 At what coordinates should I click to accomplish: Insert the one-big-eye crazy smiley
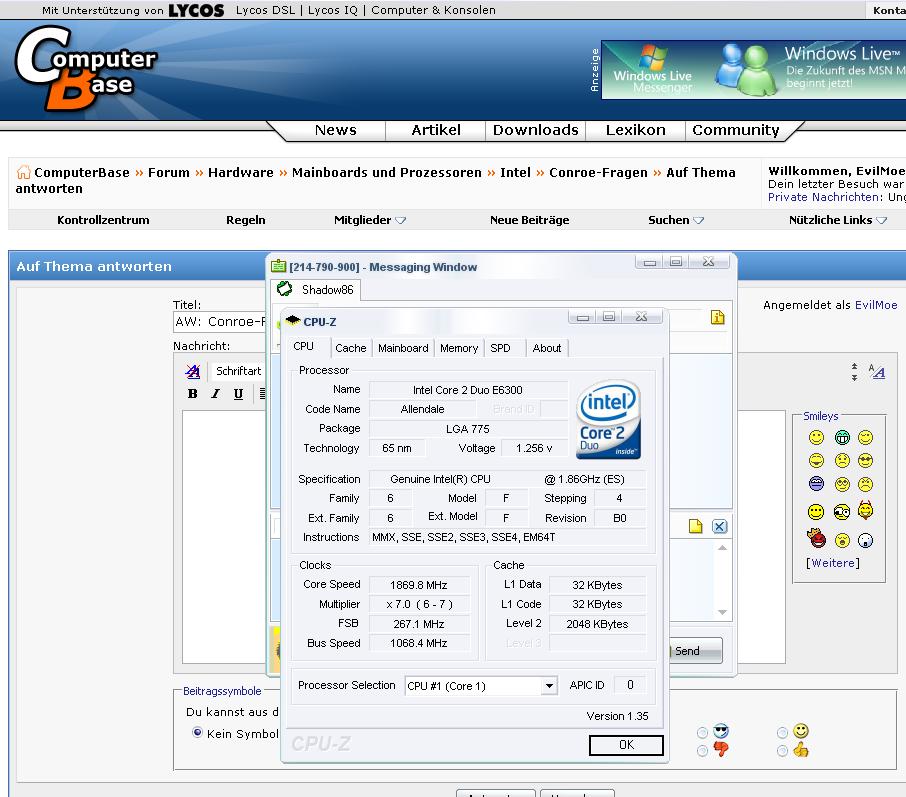[x=842, y=511]
